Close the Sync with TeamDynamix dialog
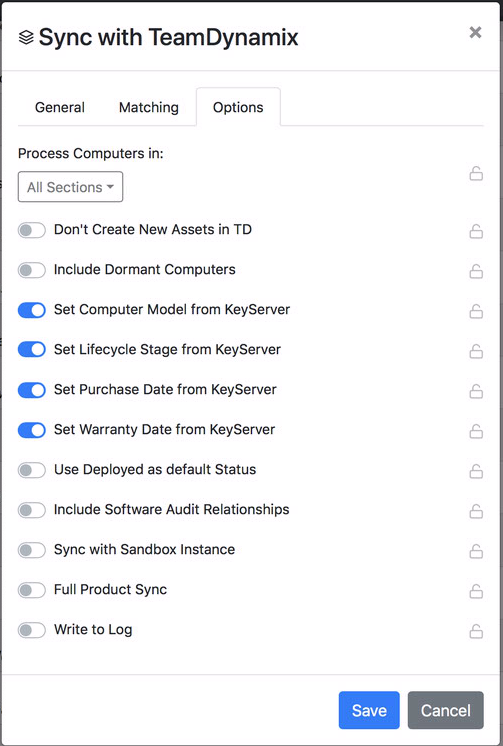Screen dimensions: 503x746 475,32
